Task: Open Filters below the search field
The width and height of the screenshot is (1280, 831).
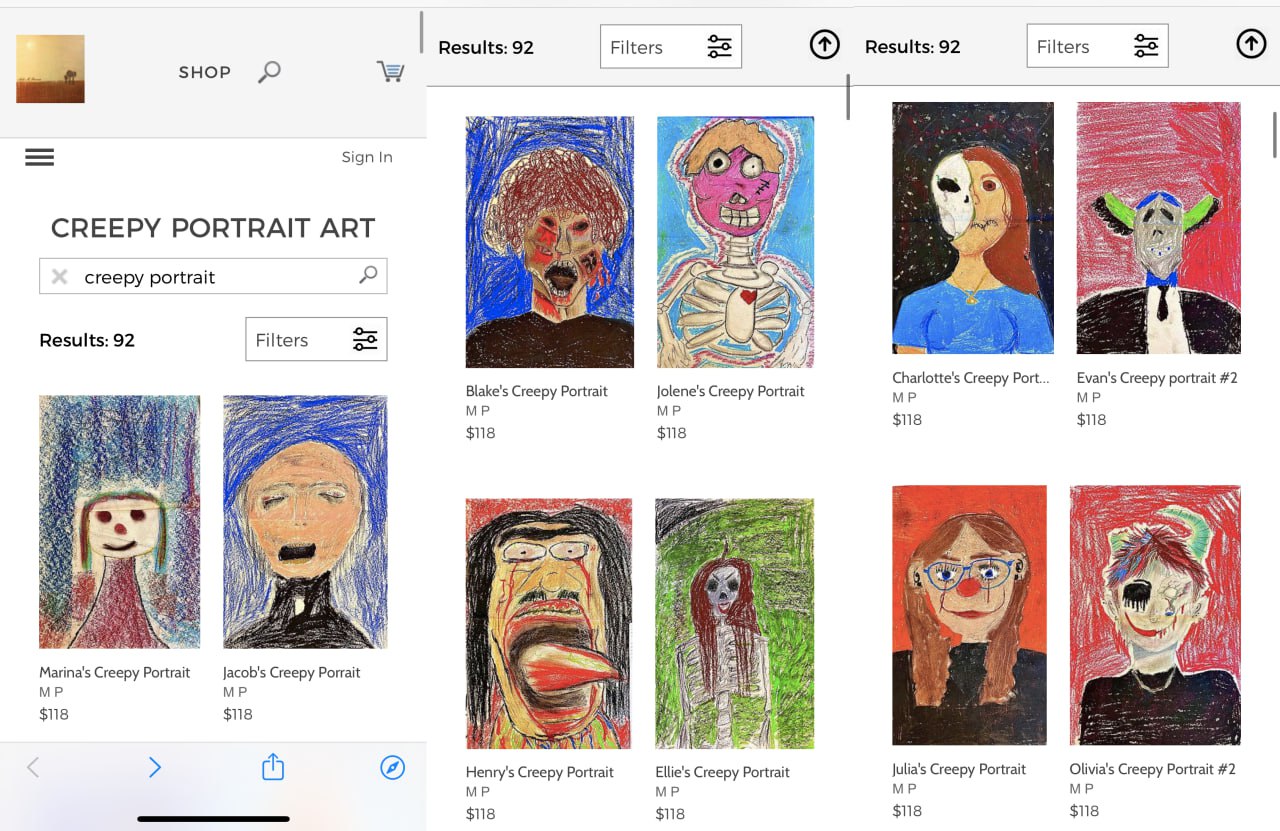Action: point(316,340)
